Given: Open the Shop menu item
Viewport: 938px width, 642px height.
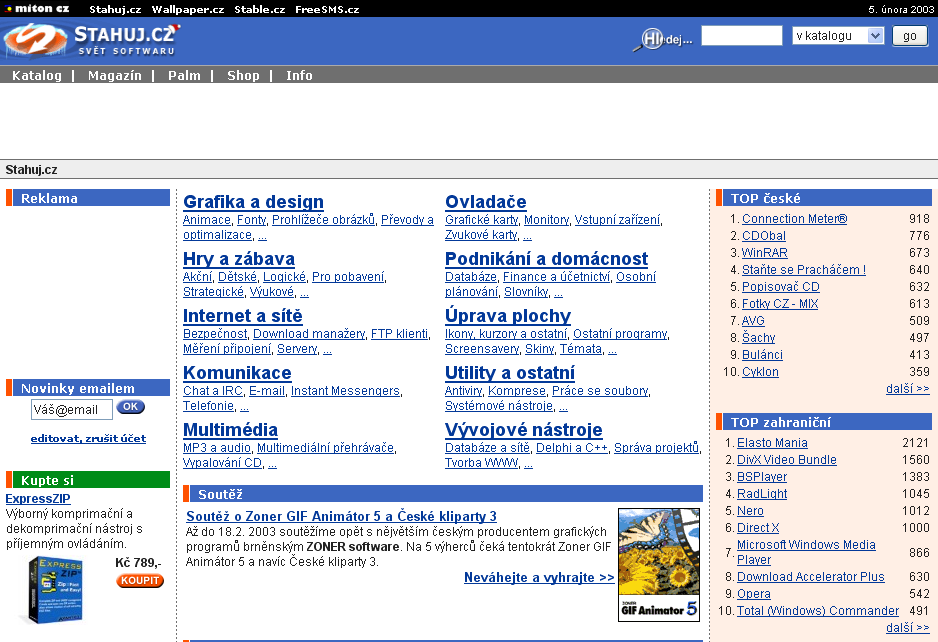Looking at the screenshot, I should [x=243, y=75].
